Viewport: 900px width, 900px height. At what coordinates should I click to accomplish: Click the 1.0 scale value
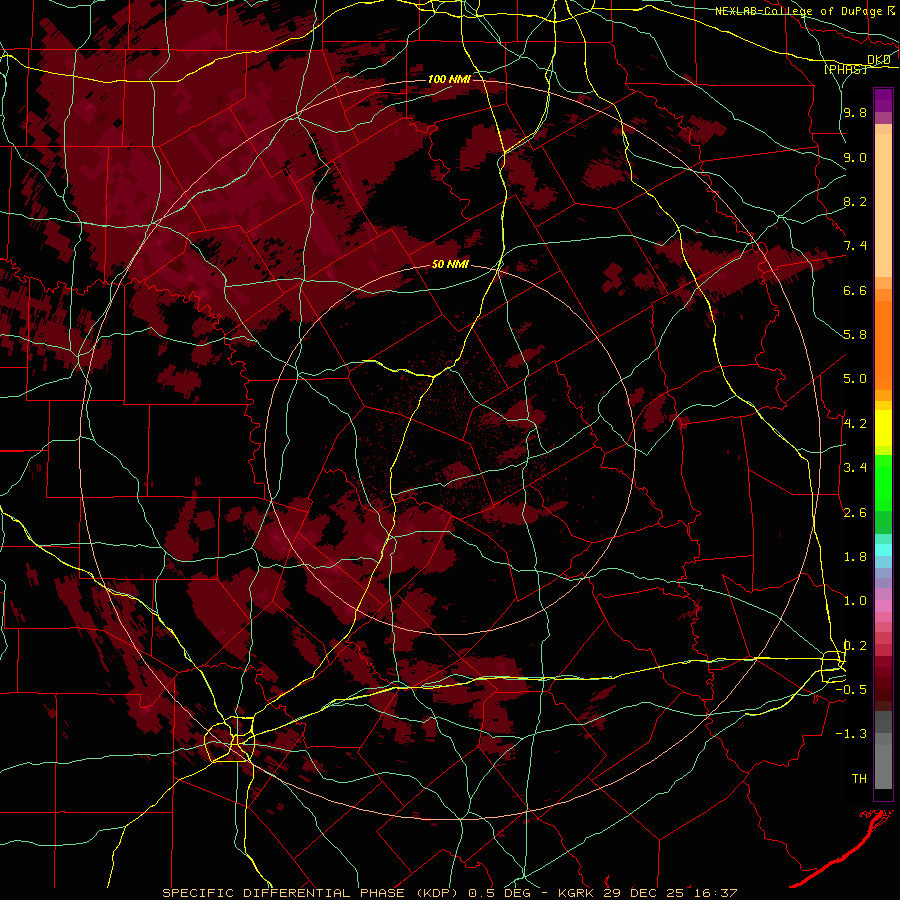(855, 601)
